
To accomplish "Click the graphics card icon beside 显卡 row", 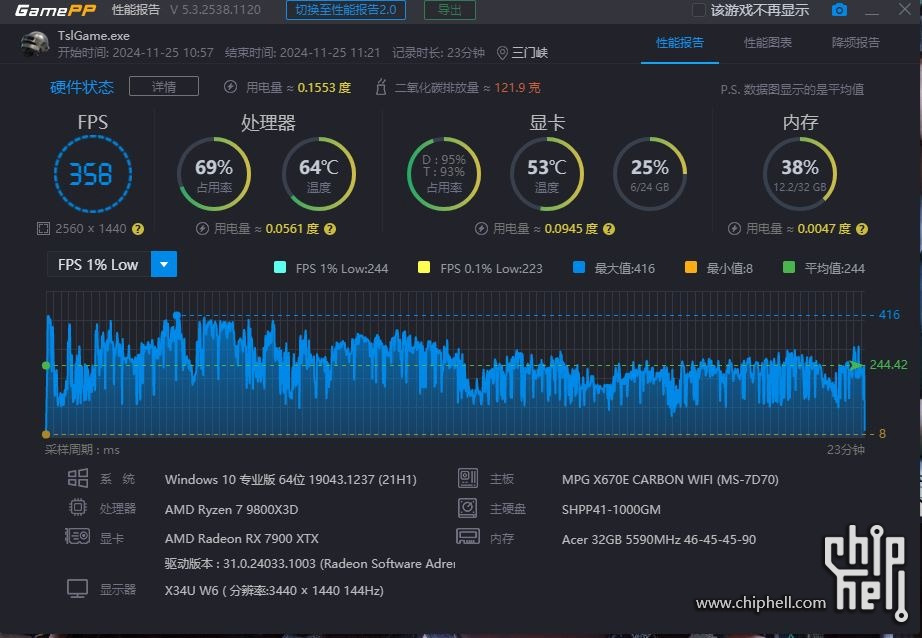I will pos(77,536).
